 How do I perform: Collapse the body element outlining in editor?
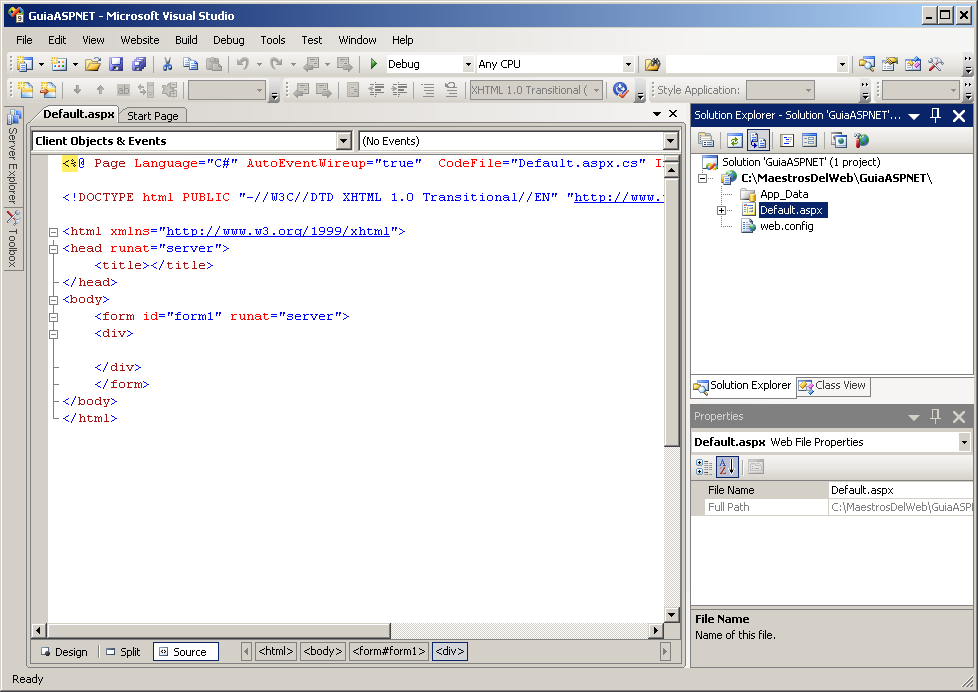[x=54, y=300]
